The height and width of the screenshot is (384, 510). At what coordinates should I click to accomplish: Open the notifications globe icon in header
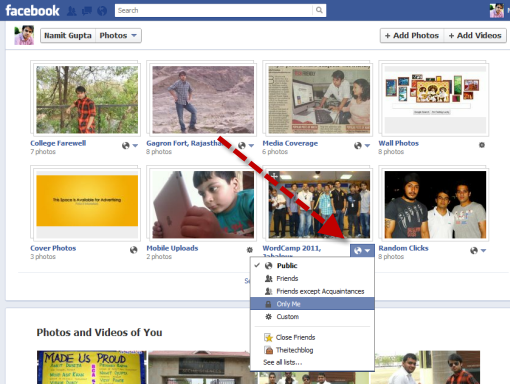(x=102, y=11)
